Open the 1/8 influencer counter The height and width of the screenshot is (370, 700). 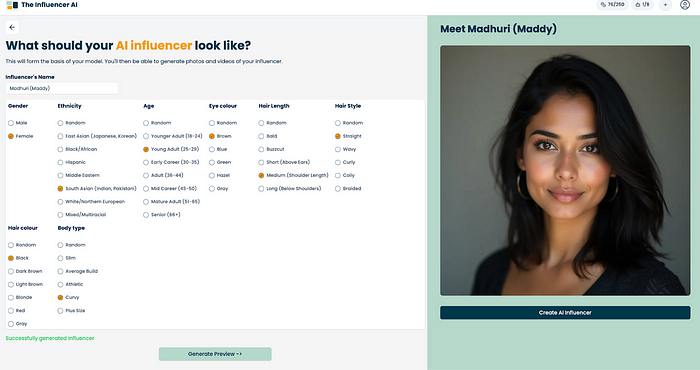[642, 5]
